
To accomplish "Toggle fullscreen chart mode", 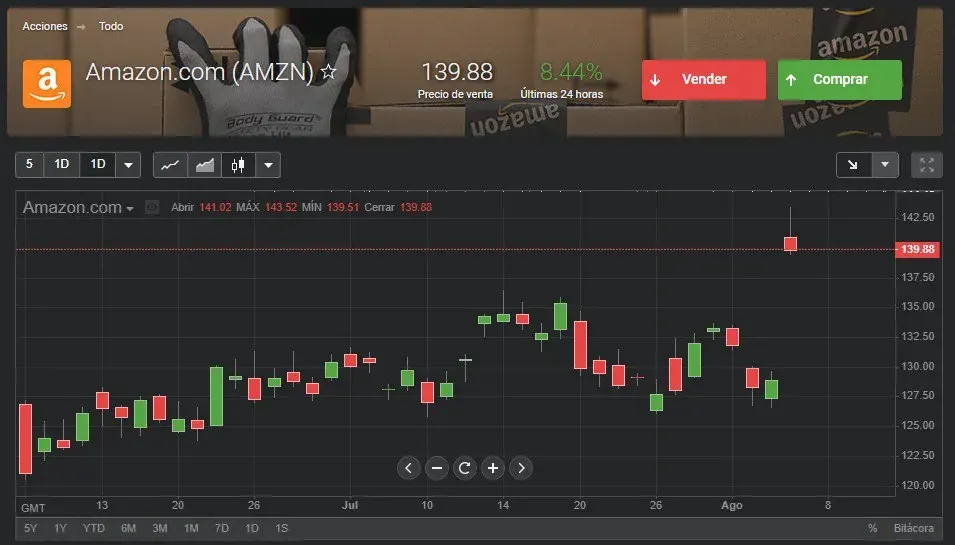I will [927, 164].
